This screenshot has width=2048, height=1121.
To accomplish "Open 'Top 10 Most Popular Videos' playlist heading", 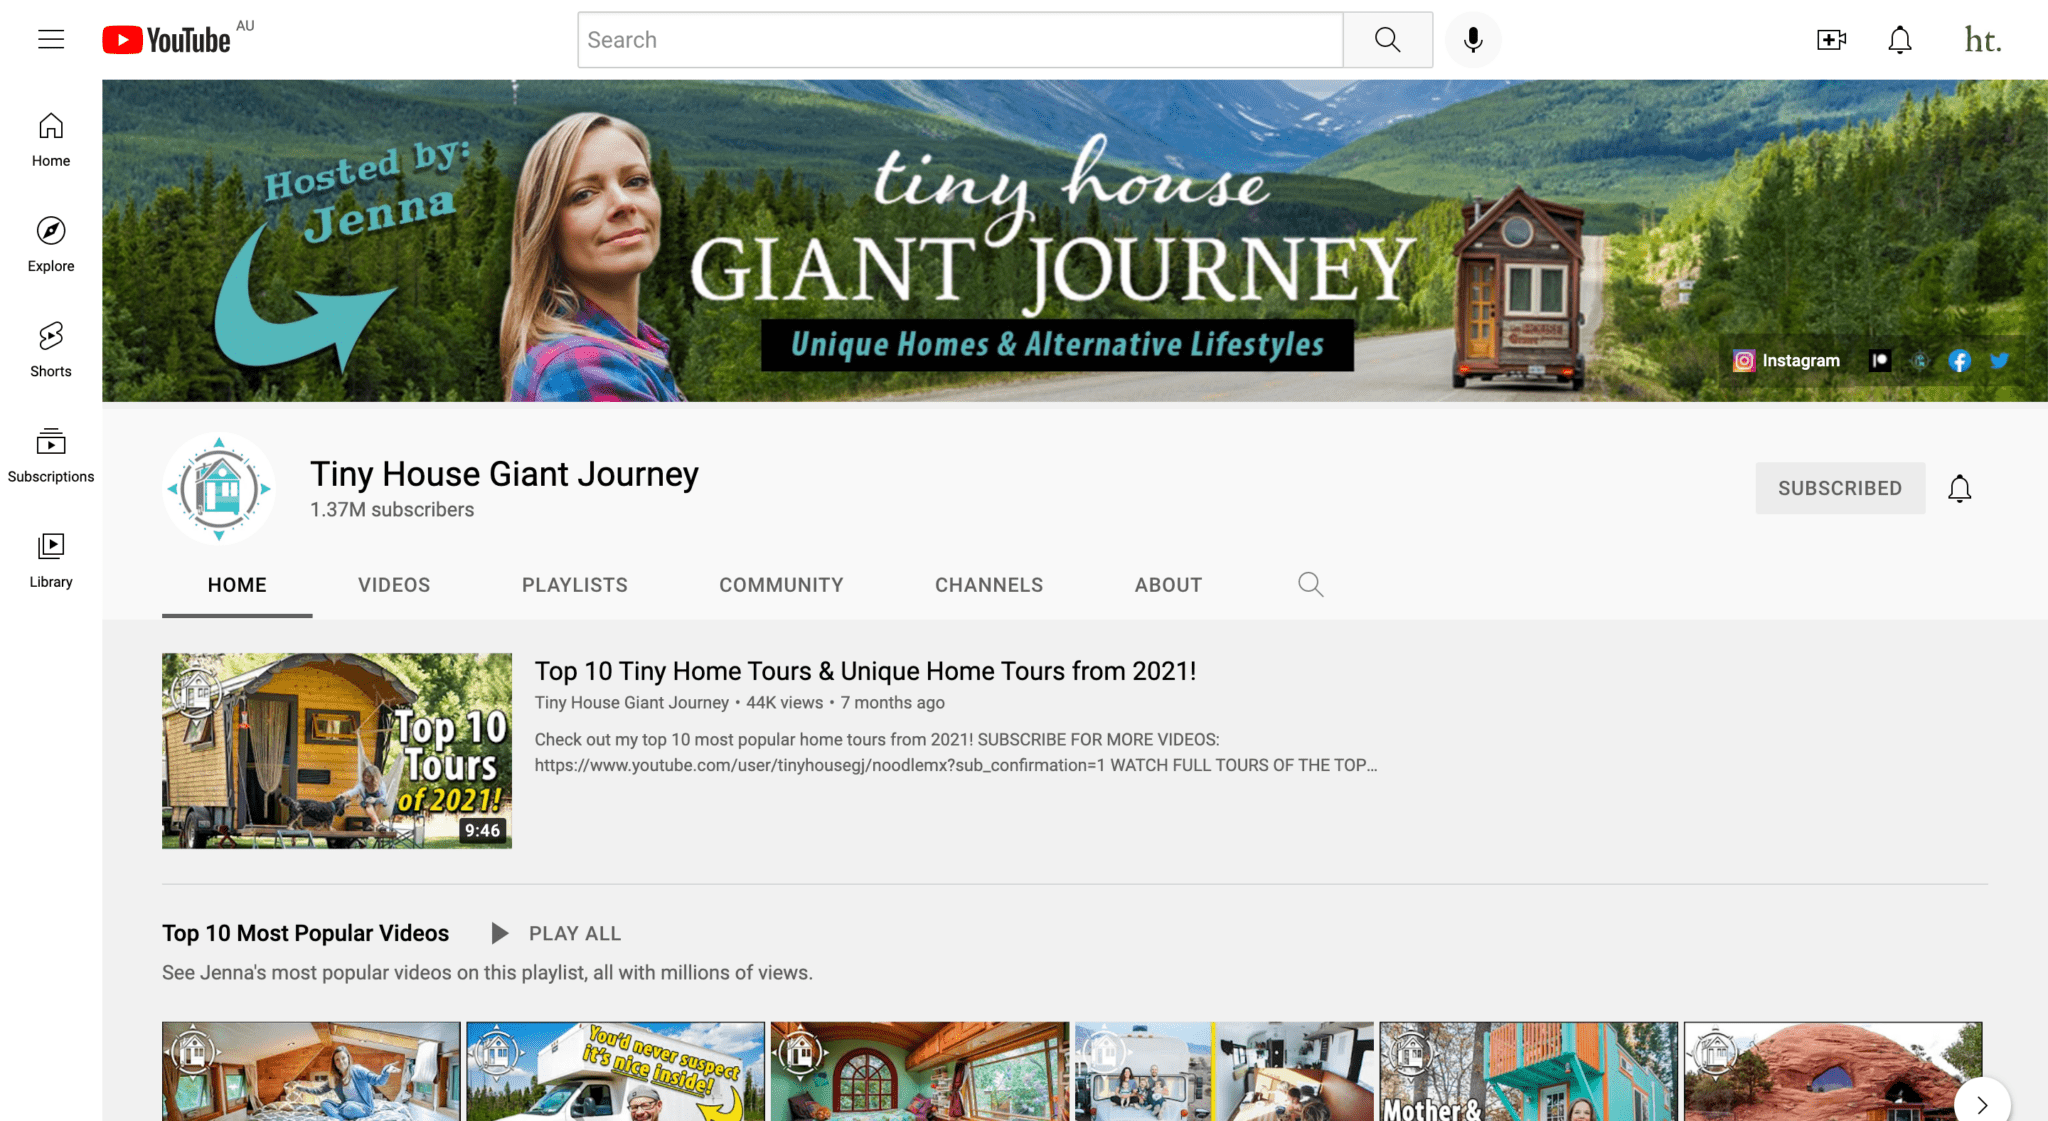I will [x=305, y=933].
